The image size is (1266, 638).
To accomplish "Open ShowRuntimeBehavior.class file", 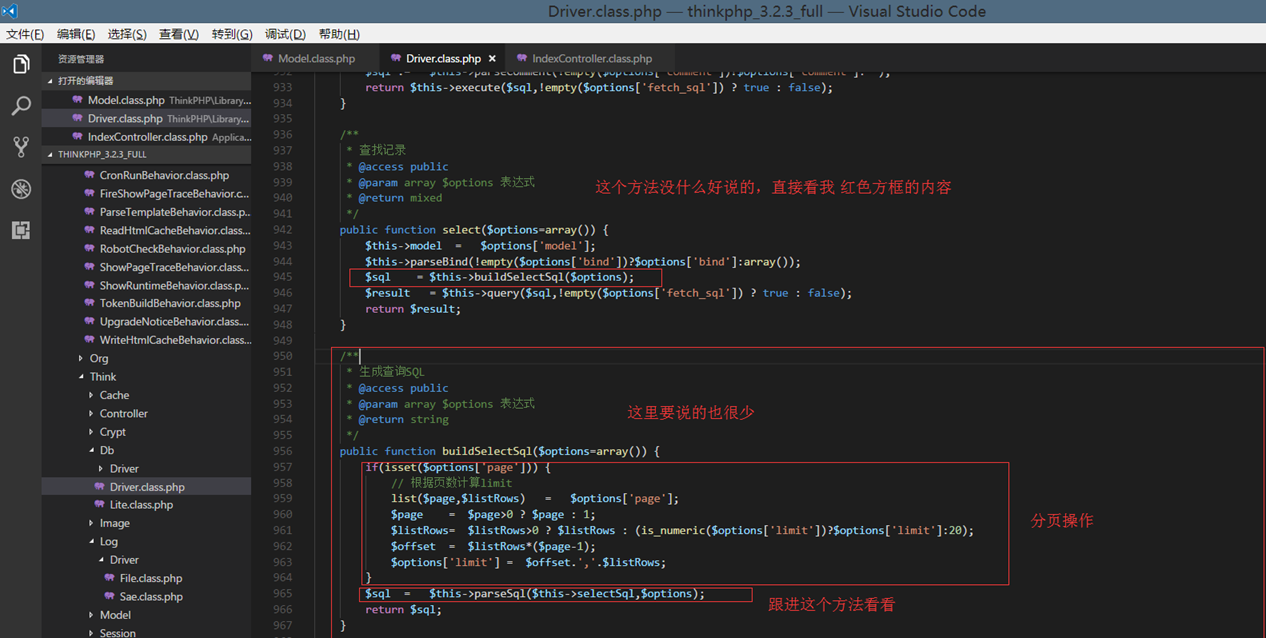I will [174, 285].
